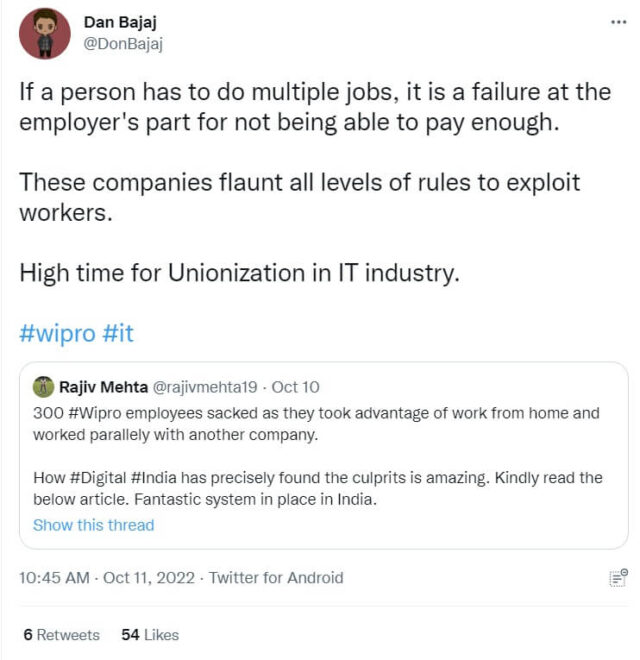
Task: Open Rajiv Mehta's name in quoted tweet
Action: 104,387
